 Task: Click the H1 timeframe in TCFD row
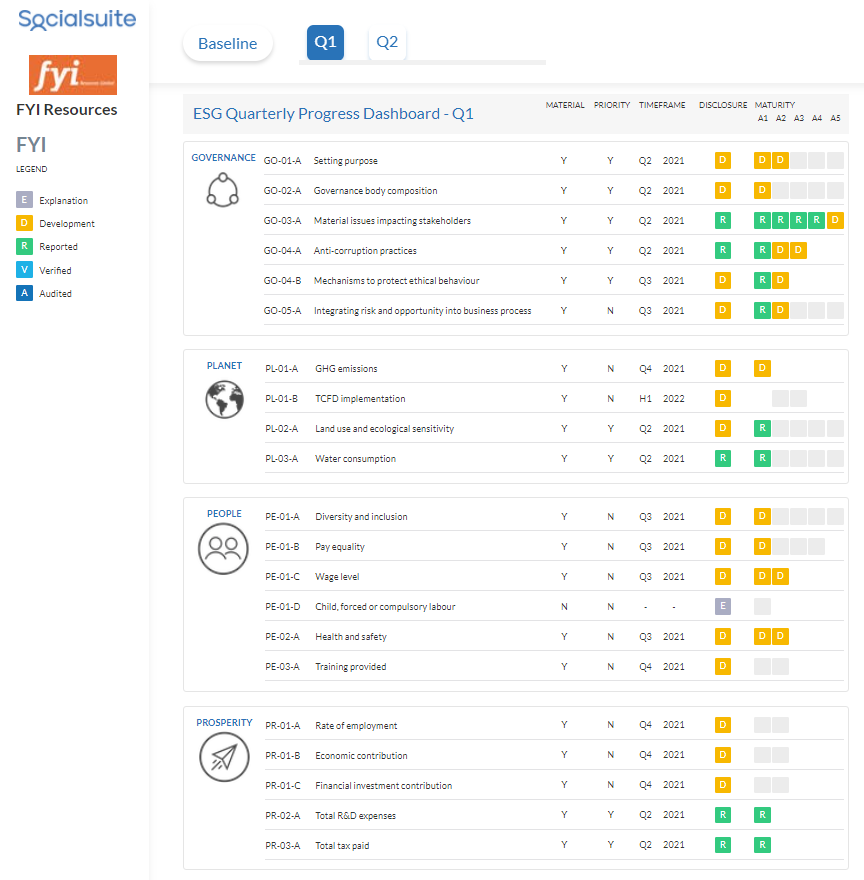point(645,398)
